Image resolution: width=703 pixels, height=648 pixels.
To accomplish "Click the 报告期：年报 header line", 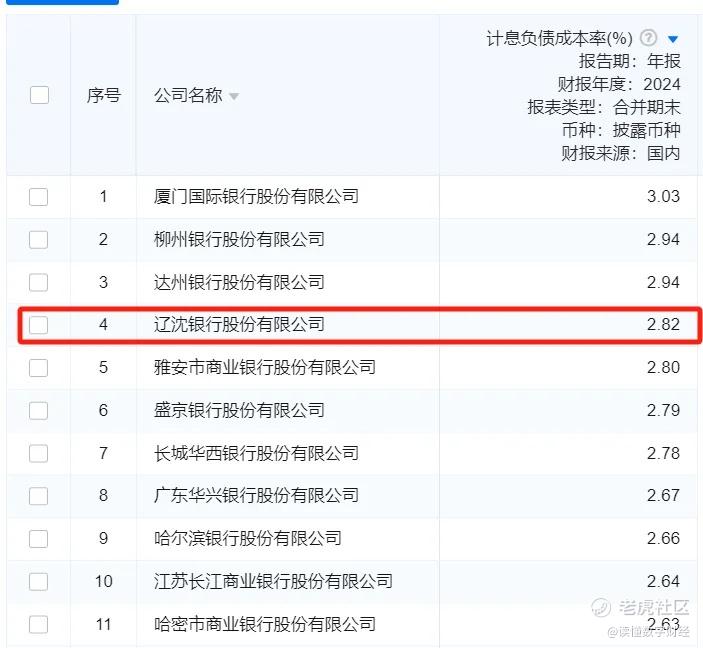I will [629, 61].
